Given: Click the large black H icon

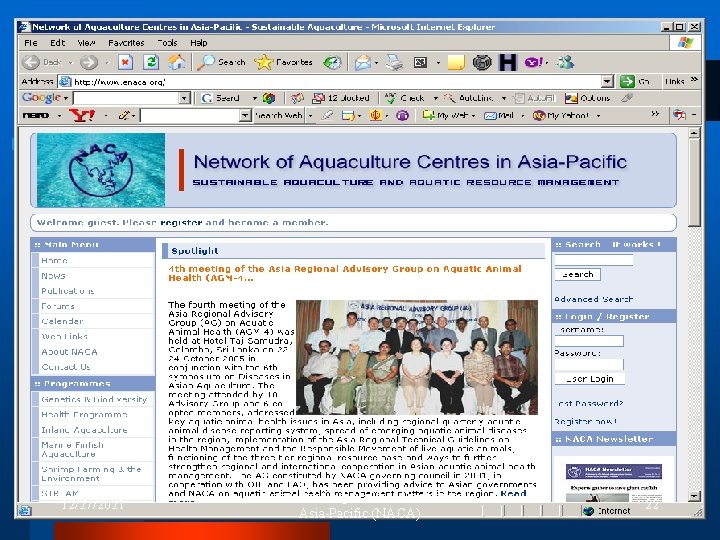Looking at the screenshot, I should (508, 62).
